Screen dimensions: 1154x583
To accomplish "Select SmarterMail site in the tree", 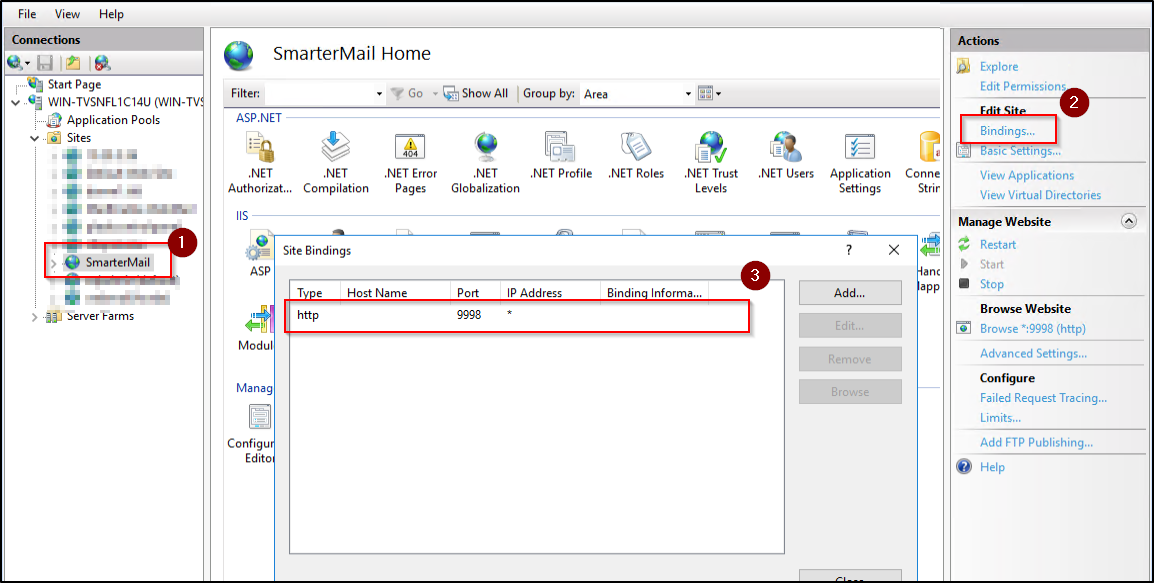I will tap(117, 263).
